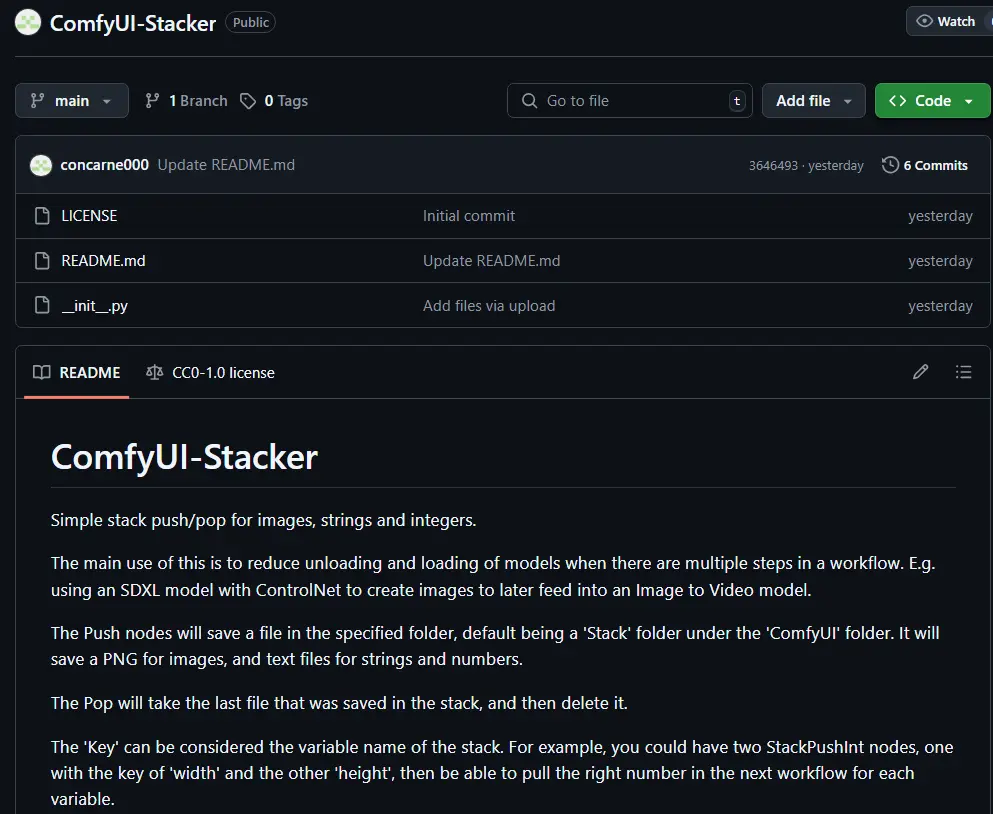The image size is (993, 814).
Task: Open the green Code dropdown
Action: pyautogui.click(x=931, y=100)
